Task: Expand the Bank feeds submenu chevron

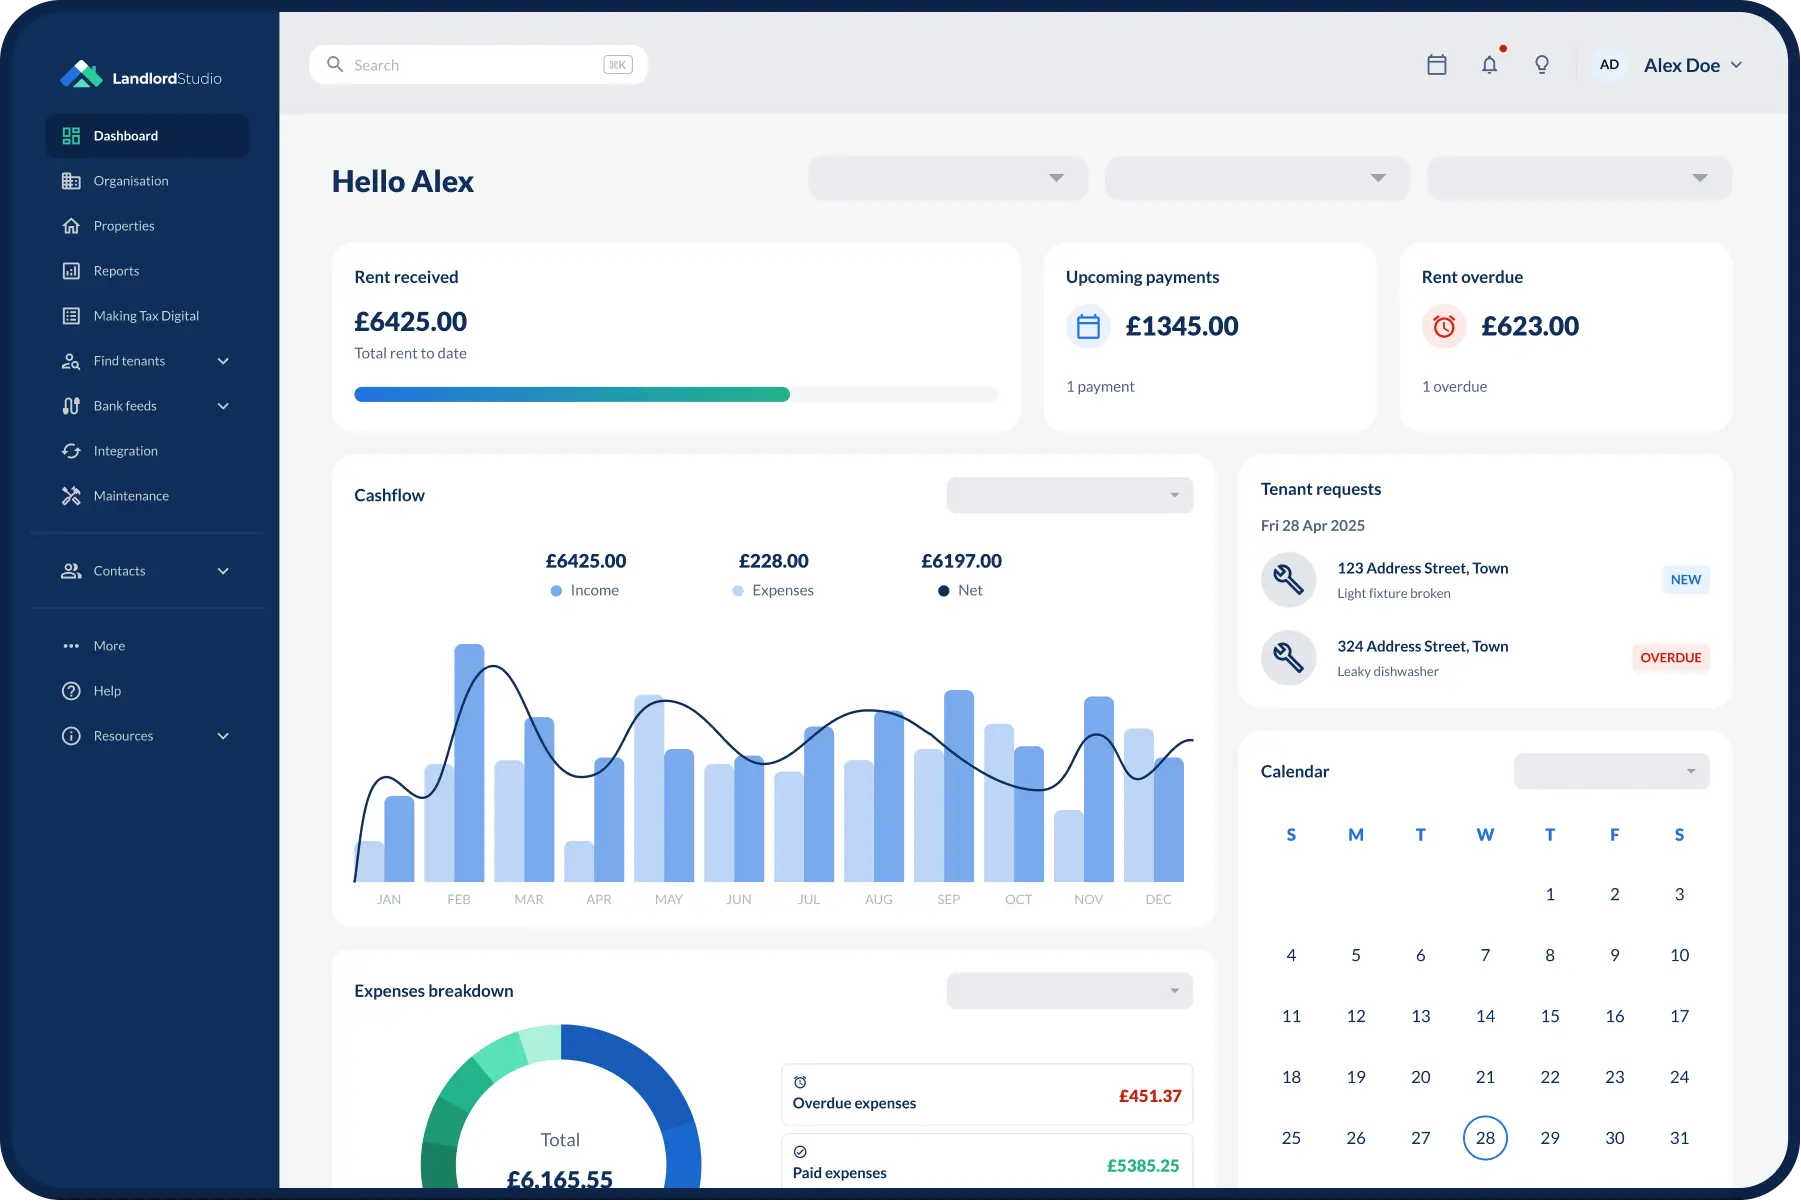Action: click(x=223, y=406)
